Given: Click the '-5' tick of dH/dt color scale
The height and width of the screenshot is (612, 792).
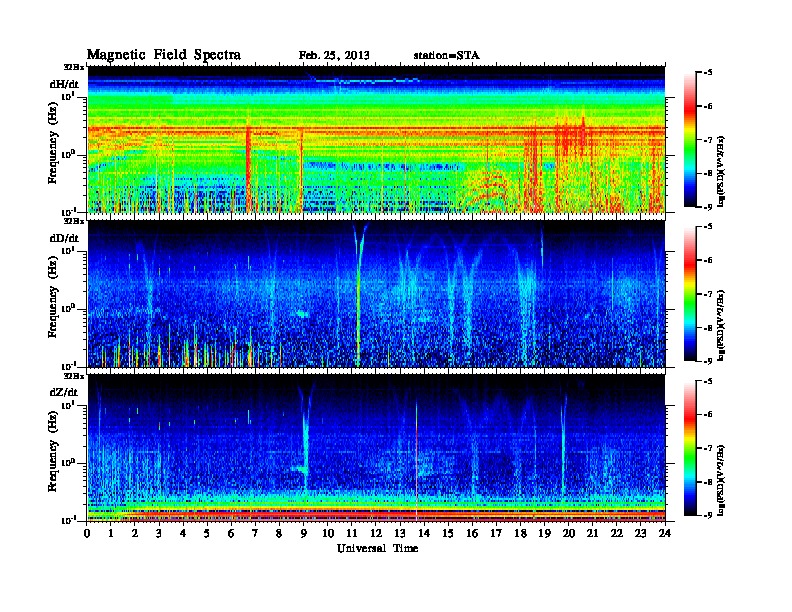Looking at the screenshot, I should pyautogui.click(x=708, y=73).
